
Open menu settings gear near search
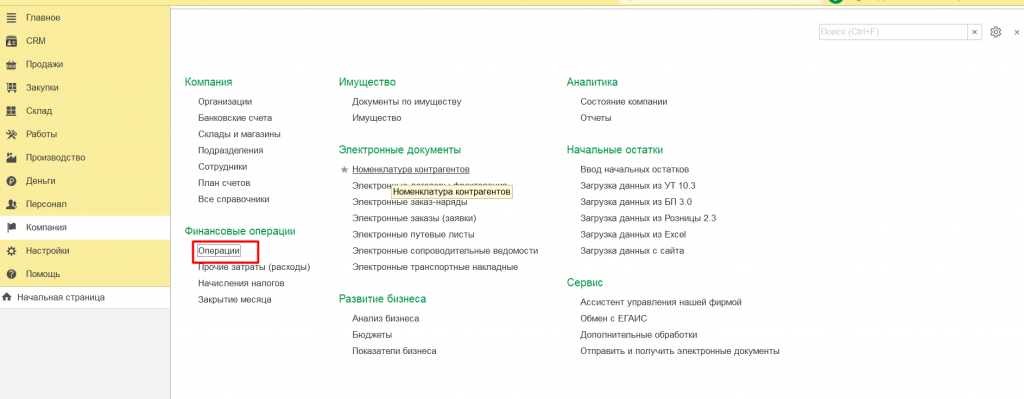[x=995, y=32]
